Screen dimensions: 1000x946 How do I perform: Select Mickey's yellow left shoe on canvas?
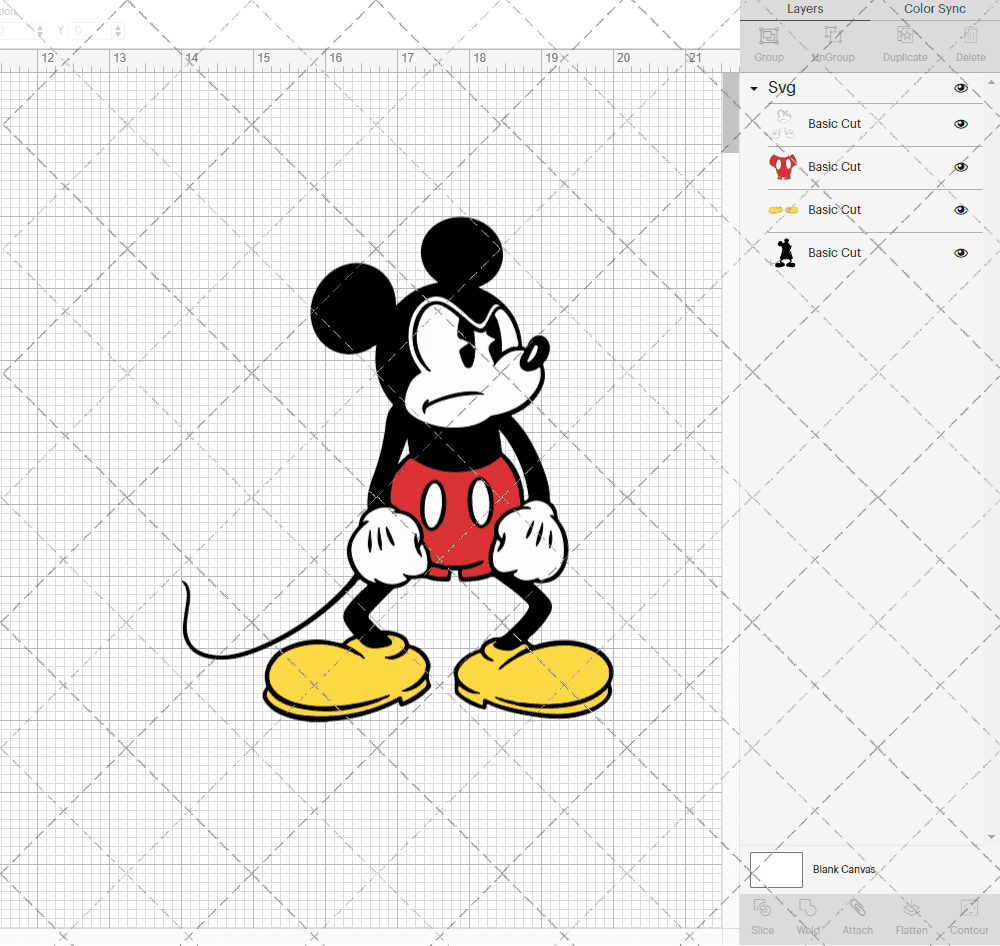(346, 677)
